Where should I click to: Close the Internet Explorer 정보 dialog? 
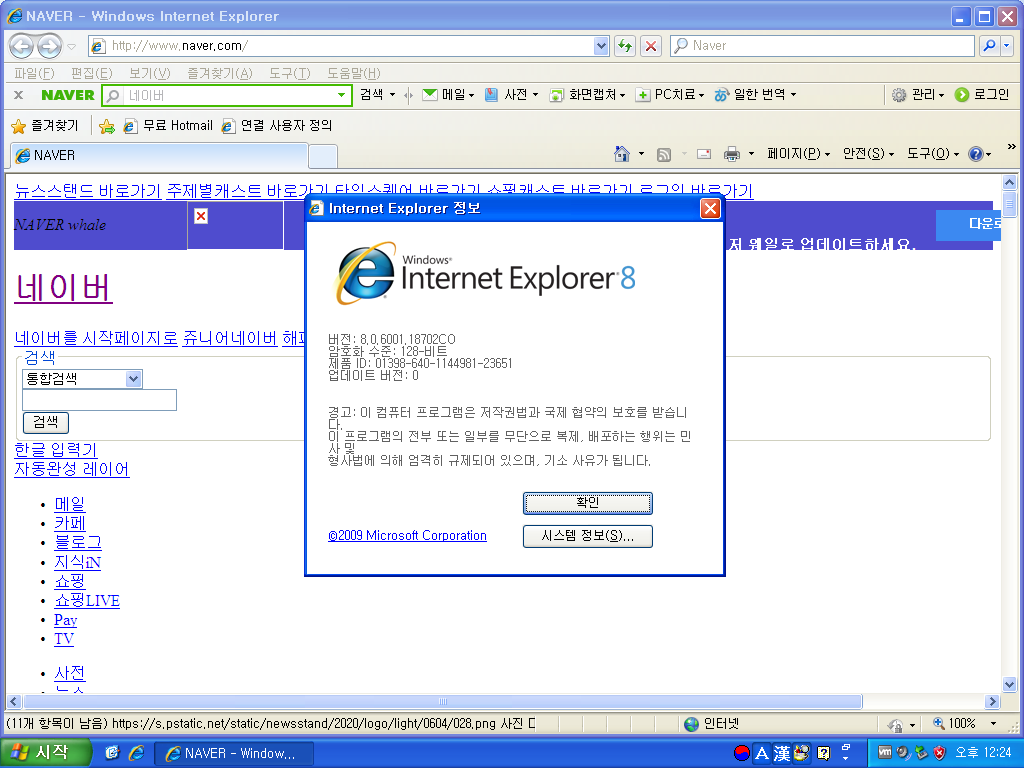pos(710,208)
